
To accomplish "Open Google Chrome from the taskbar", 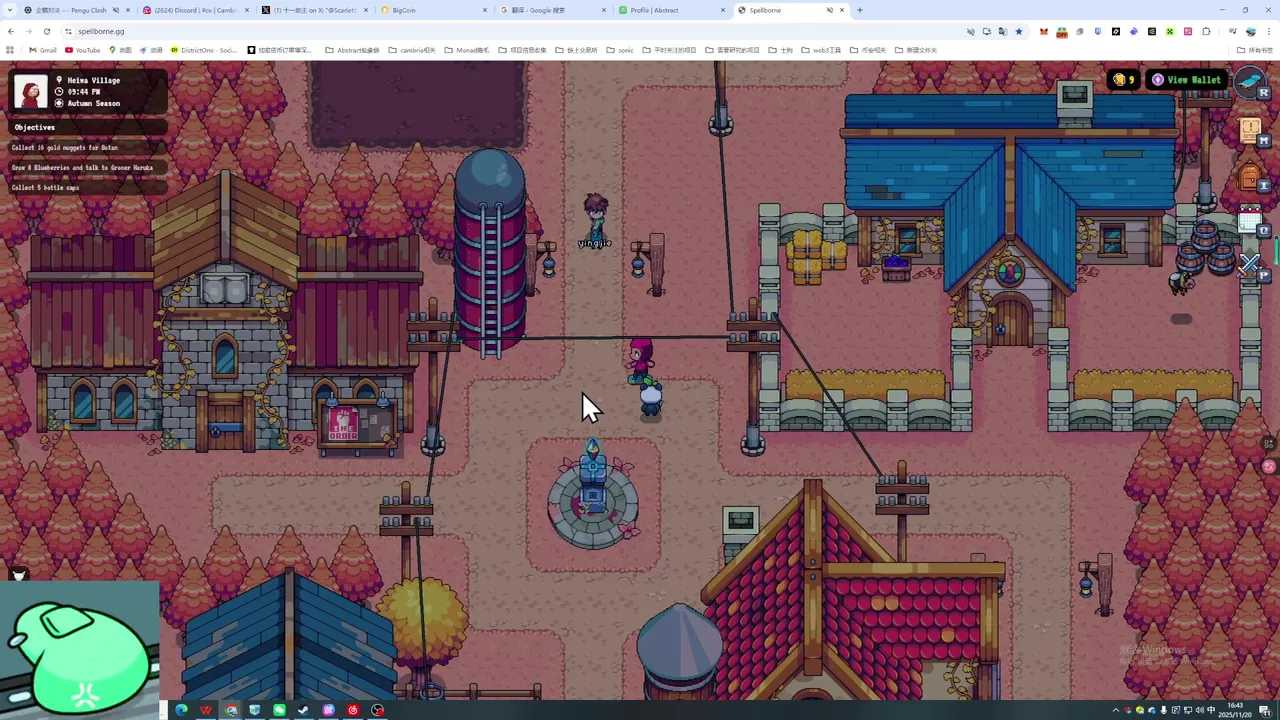I will pyautogui.click(x=230, y=710).
